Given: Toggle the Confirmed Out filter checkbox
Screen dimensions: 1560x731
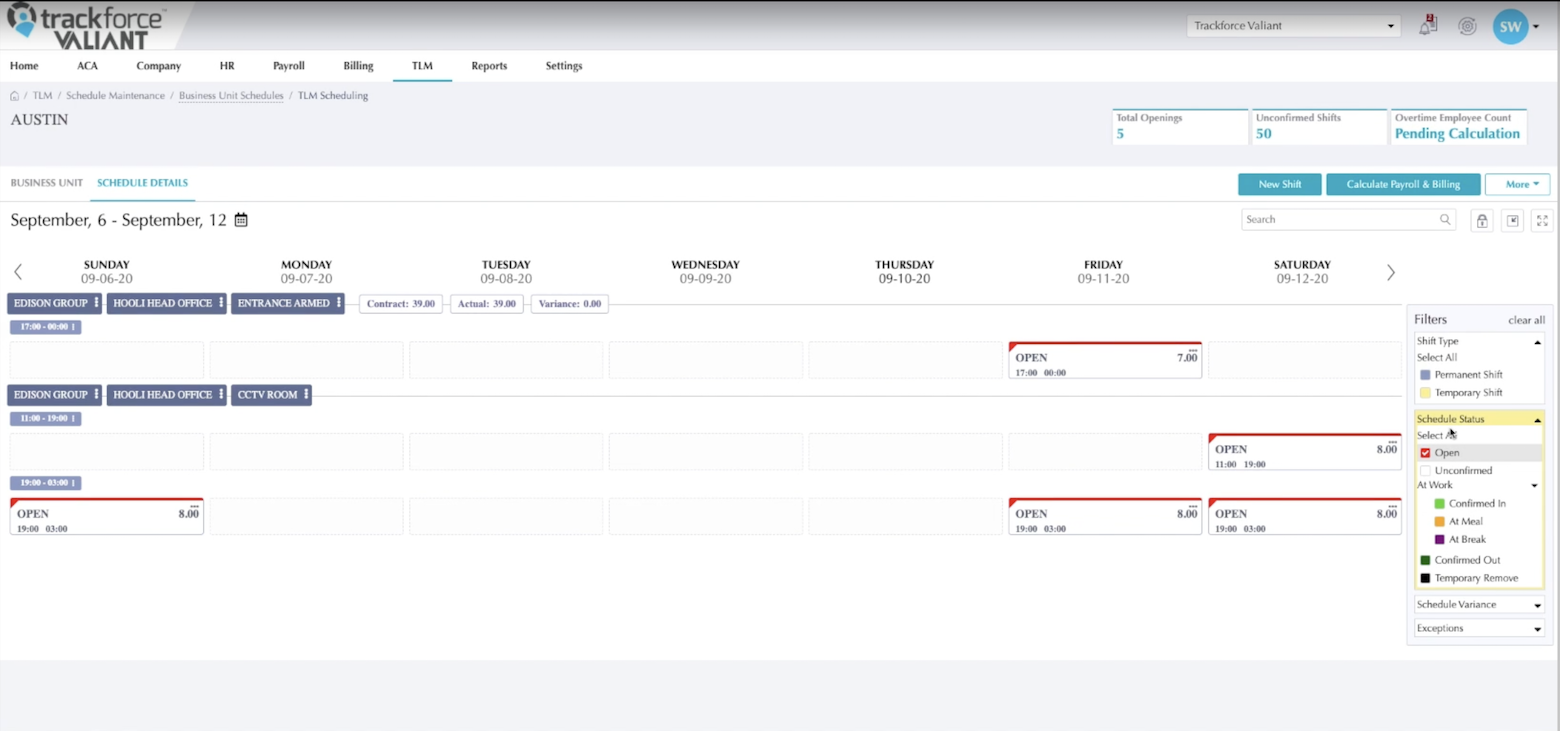Looking at the screenshot, I should point(1425,560).
